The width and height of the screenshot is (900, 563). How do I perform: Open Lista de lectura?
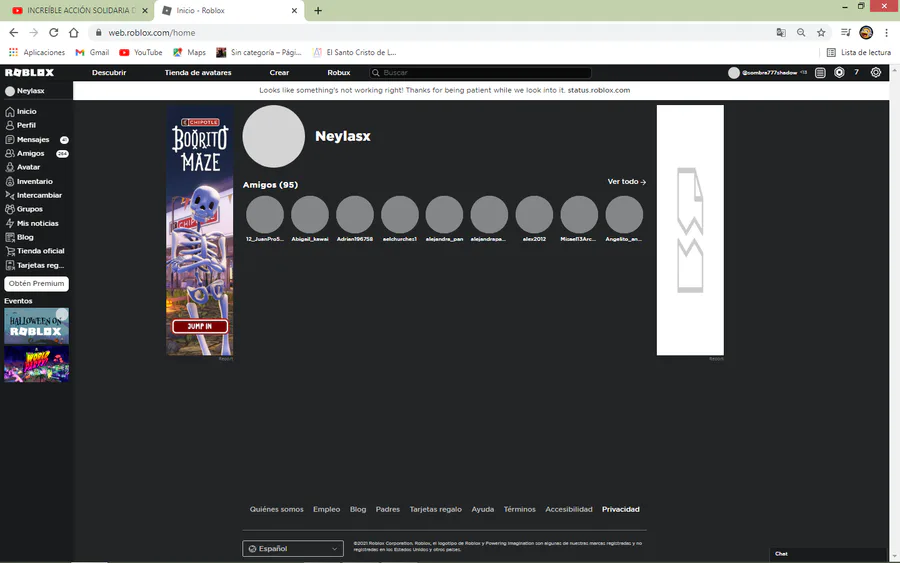coord(859,52)
